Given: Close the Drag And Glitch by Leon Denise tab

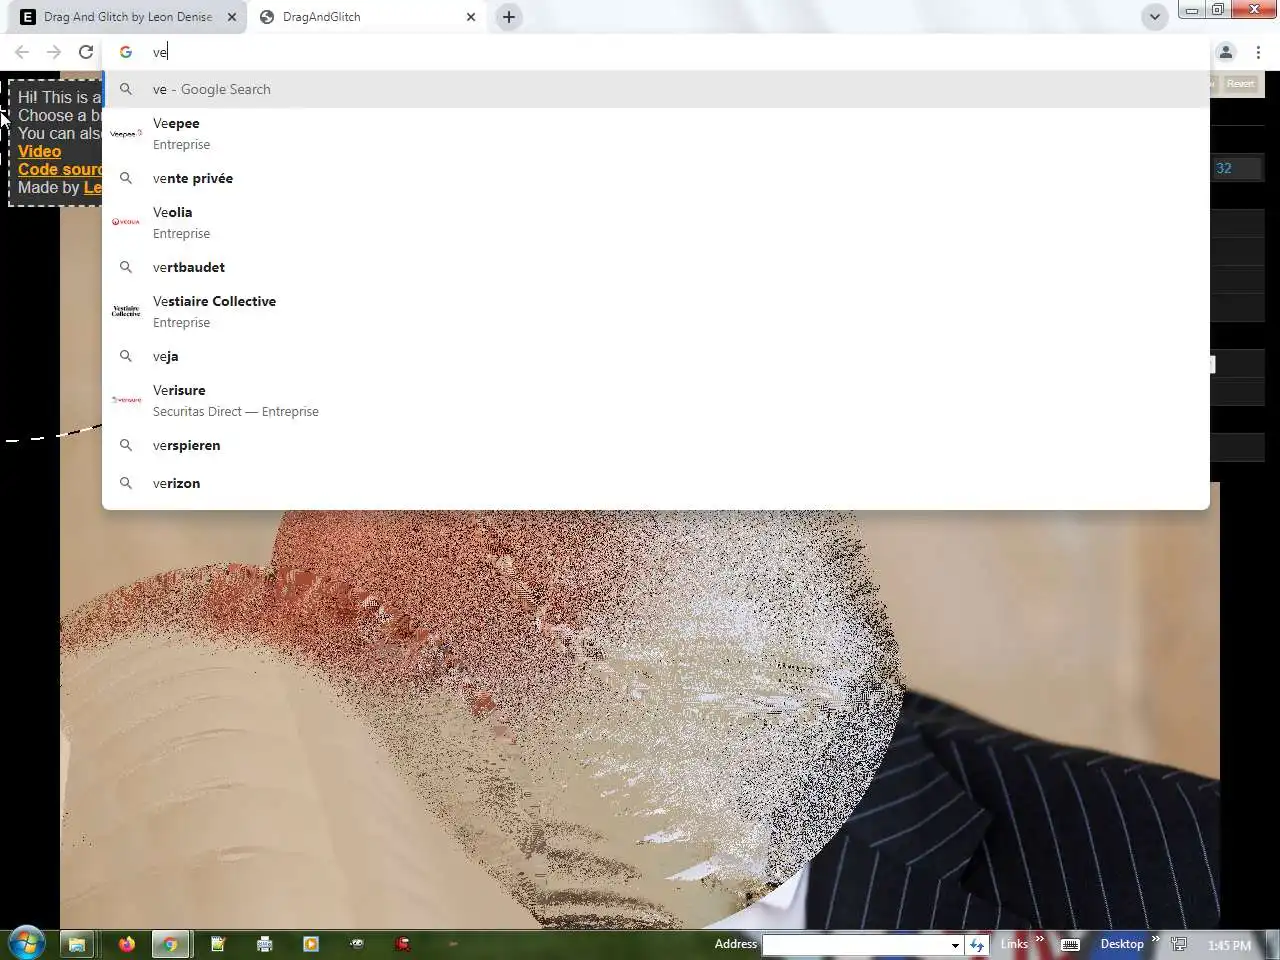Looking at the screenshot, I should click(x=232, y=17).
